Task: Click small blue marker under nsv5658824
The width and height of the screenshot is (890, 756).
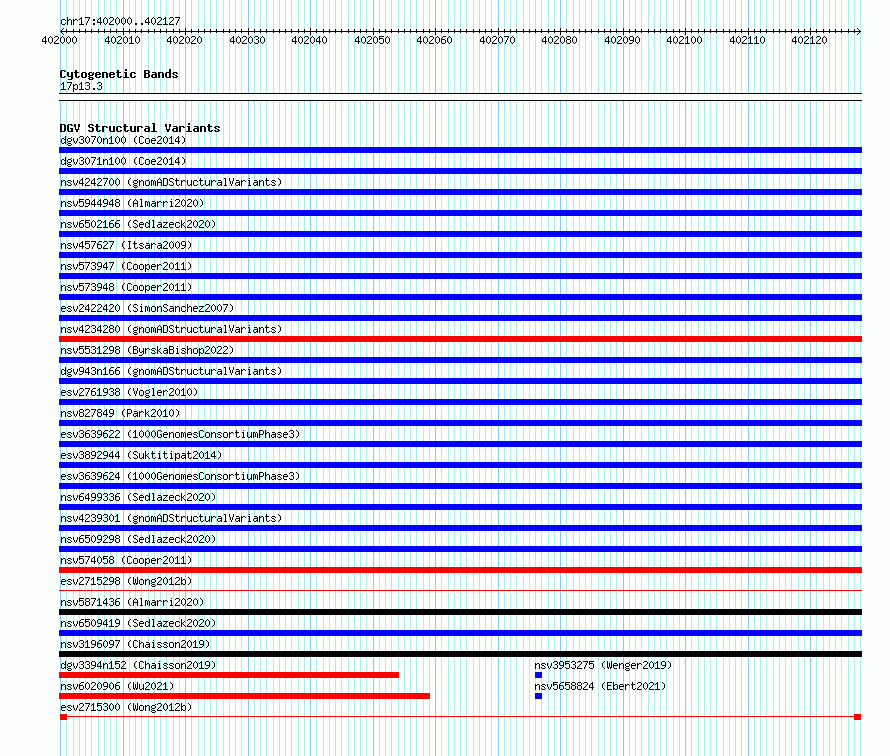Action: pyautogui.click(x=539, y=696)
